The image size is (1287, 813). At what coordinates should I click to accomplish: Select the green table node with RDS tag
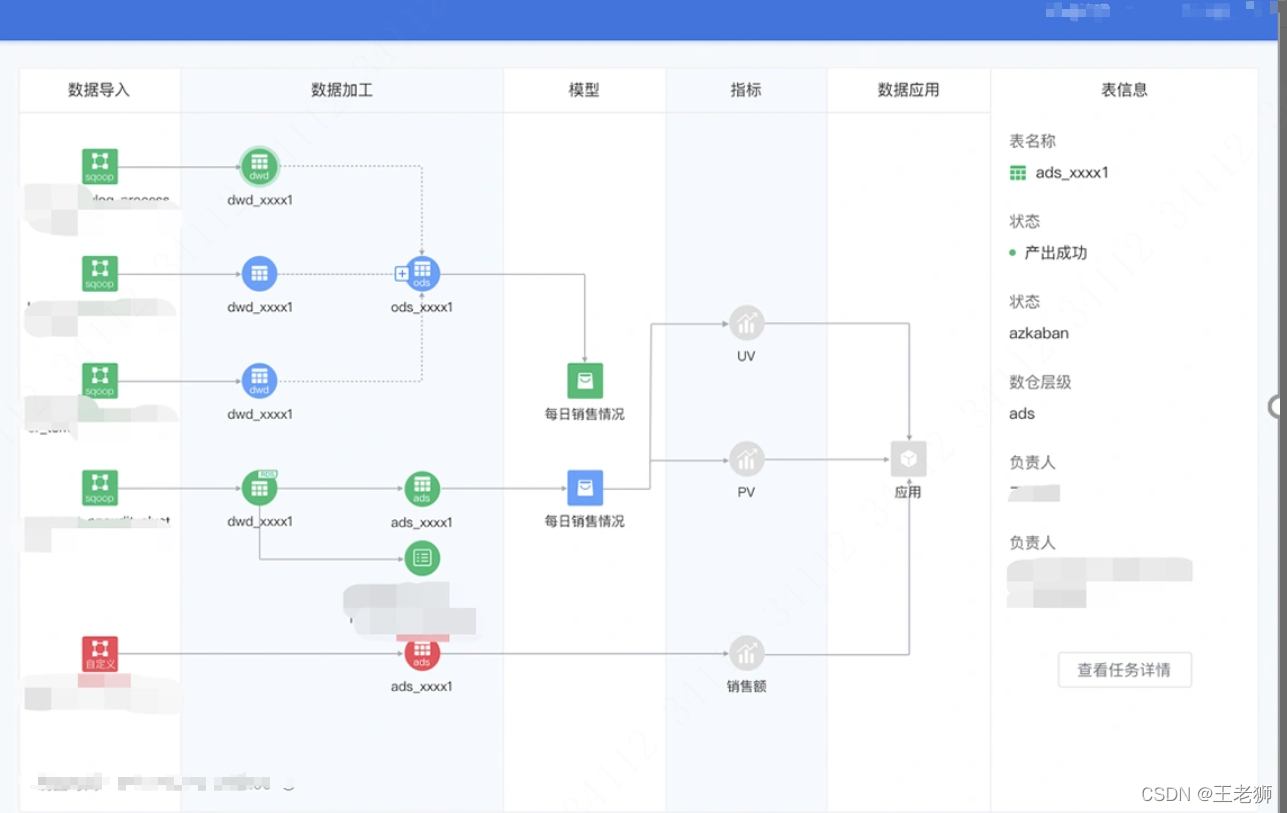(260, 488)
